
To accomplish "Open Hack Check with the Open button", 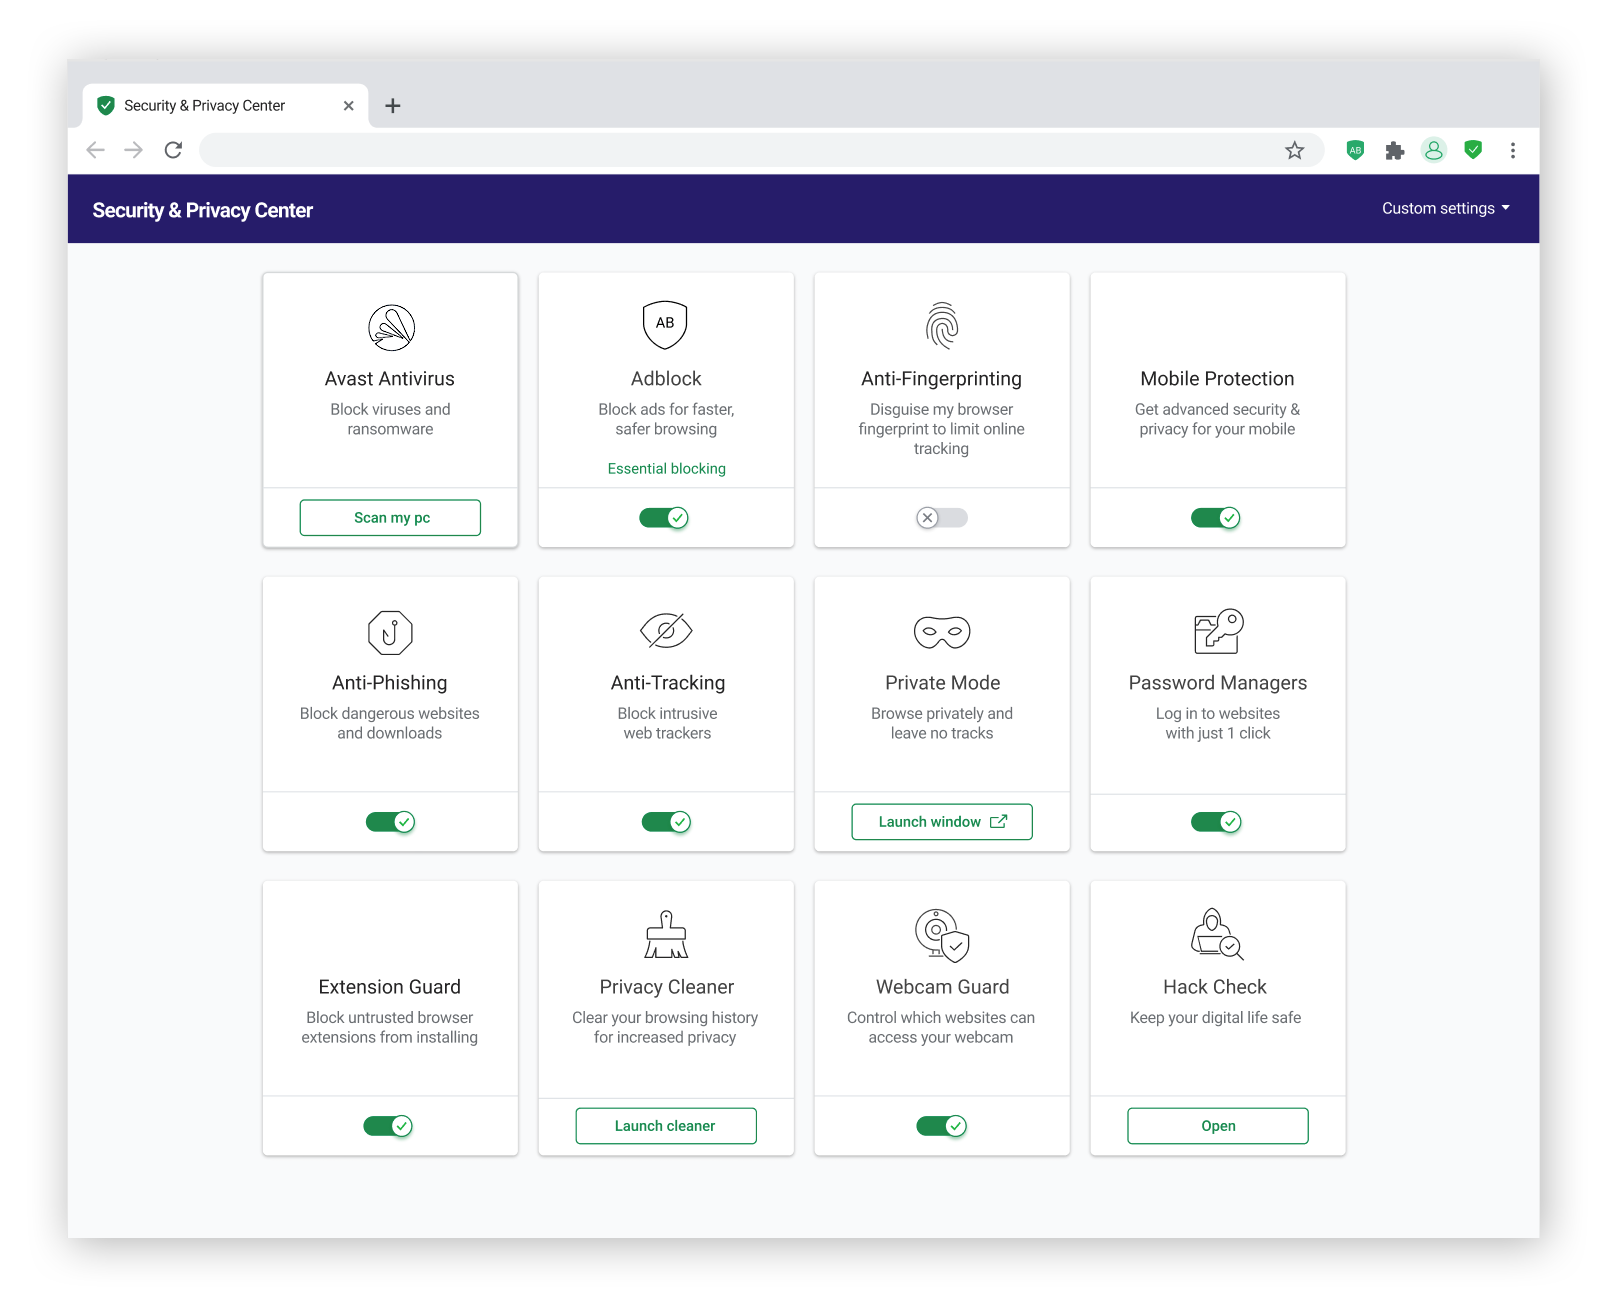I will click(x=1218, y=1126).
